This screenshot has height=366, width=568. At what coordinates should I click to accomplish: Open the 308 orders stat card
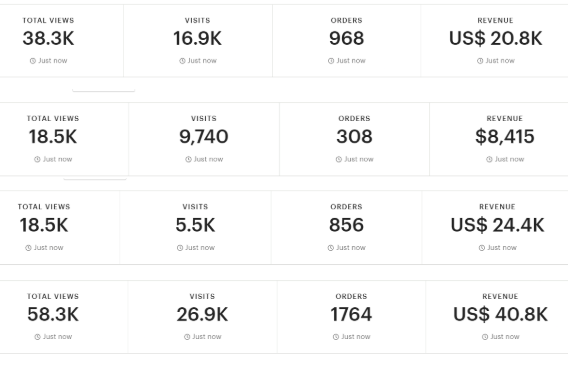pos(354,139)
